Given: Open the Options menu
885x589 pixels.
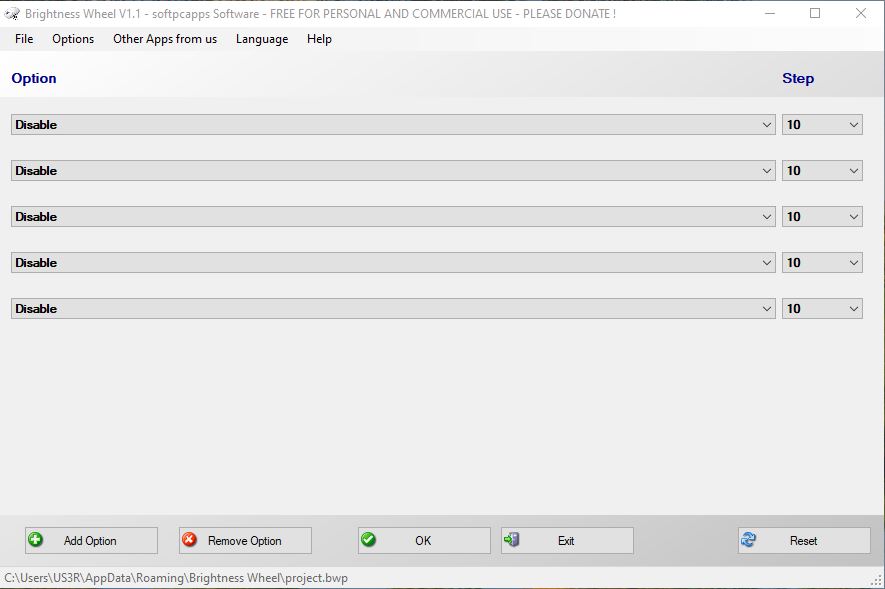Looking at the screenshot, I should pyautogui.click(x=73, y=39).
